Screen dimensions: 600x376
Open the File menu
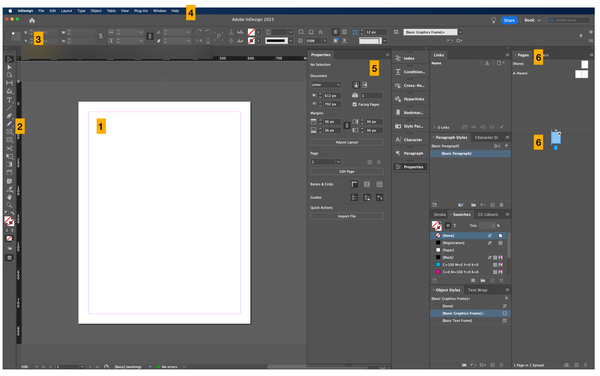pos(41,11)
